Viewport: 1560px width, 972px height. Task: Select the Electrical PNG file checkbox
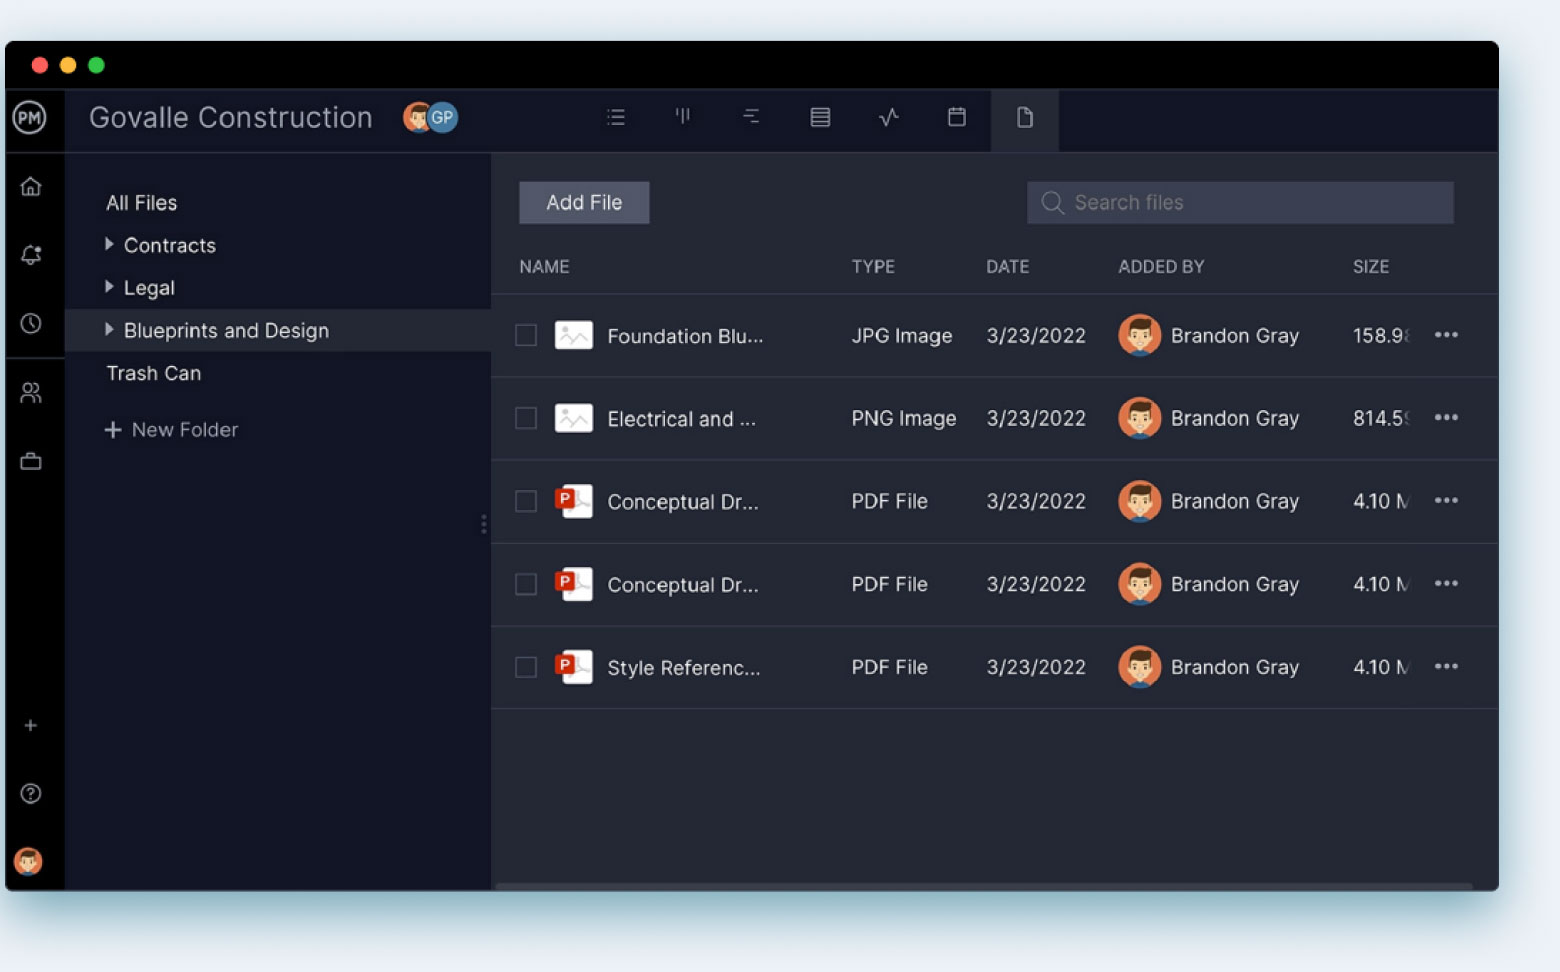pos(526,418)
